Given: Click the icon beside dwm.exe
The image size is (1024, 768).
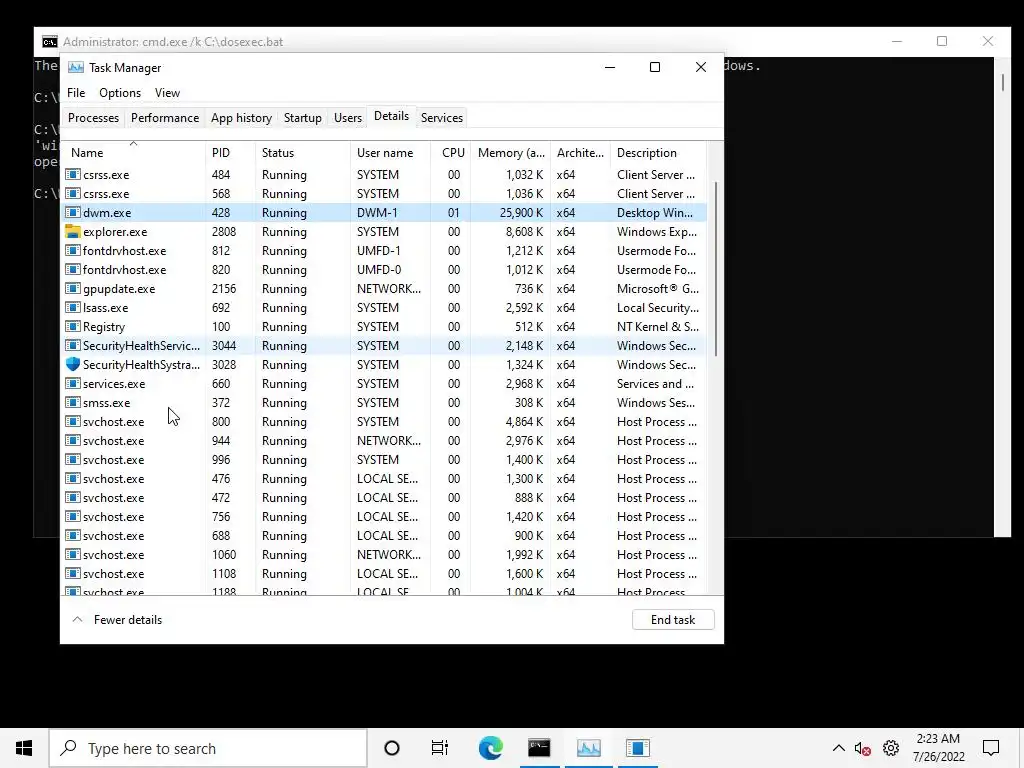Looking at the screenshot, I should click(72, 212).
